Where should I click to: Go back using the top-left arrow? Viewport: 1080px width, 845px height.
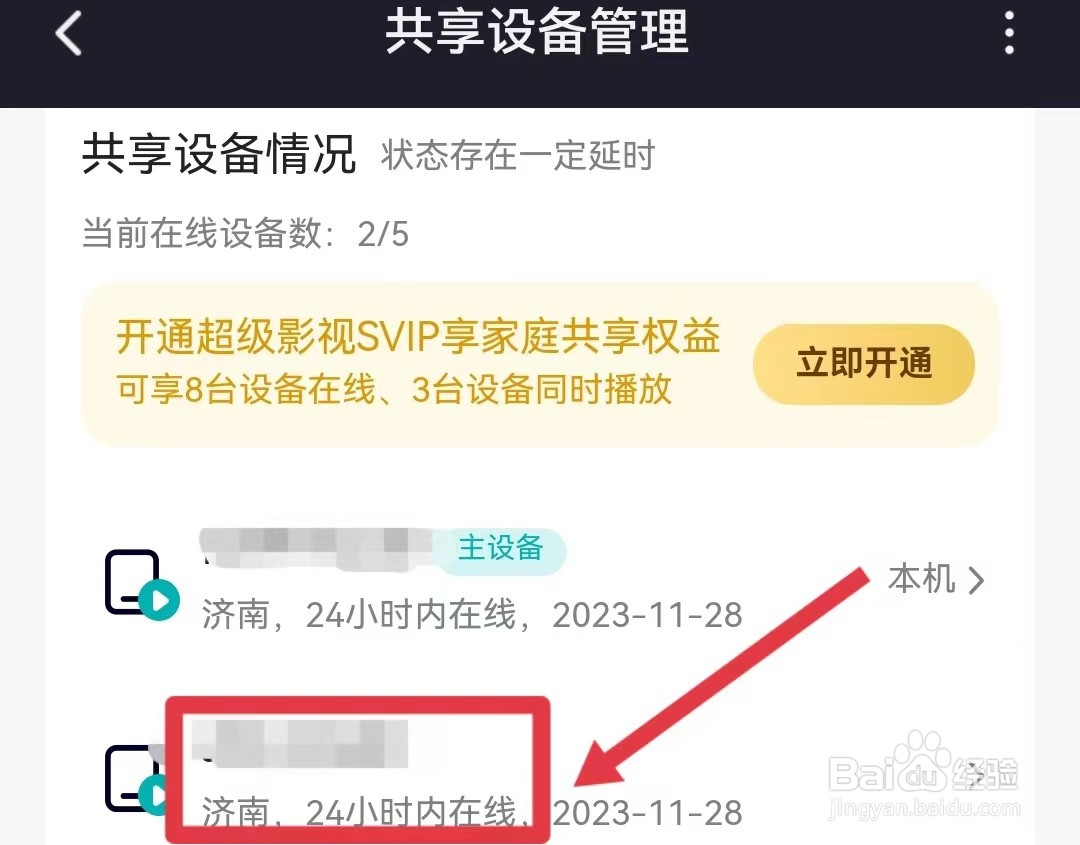[x=68, y=33]
